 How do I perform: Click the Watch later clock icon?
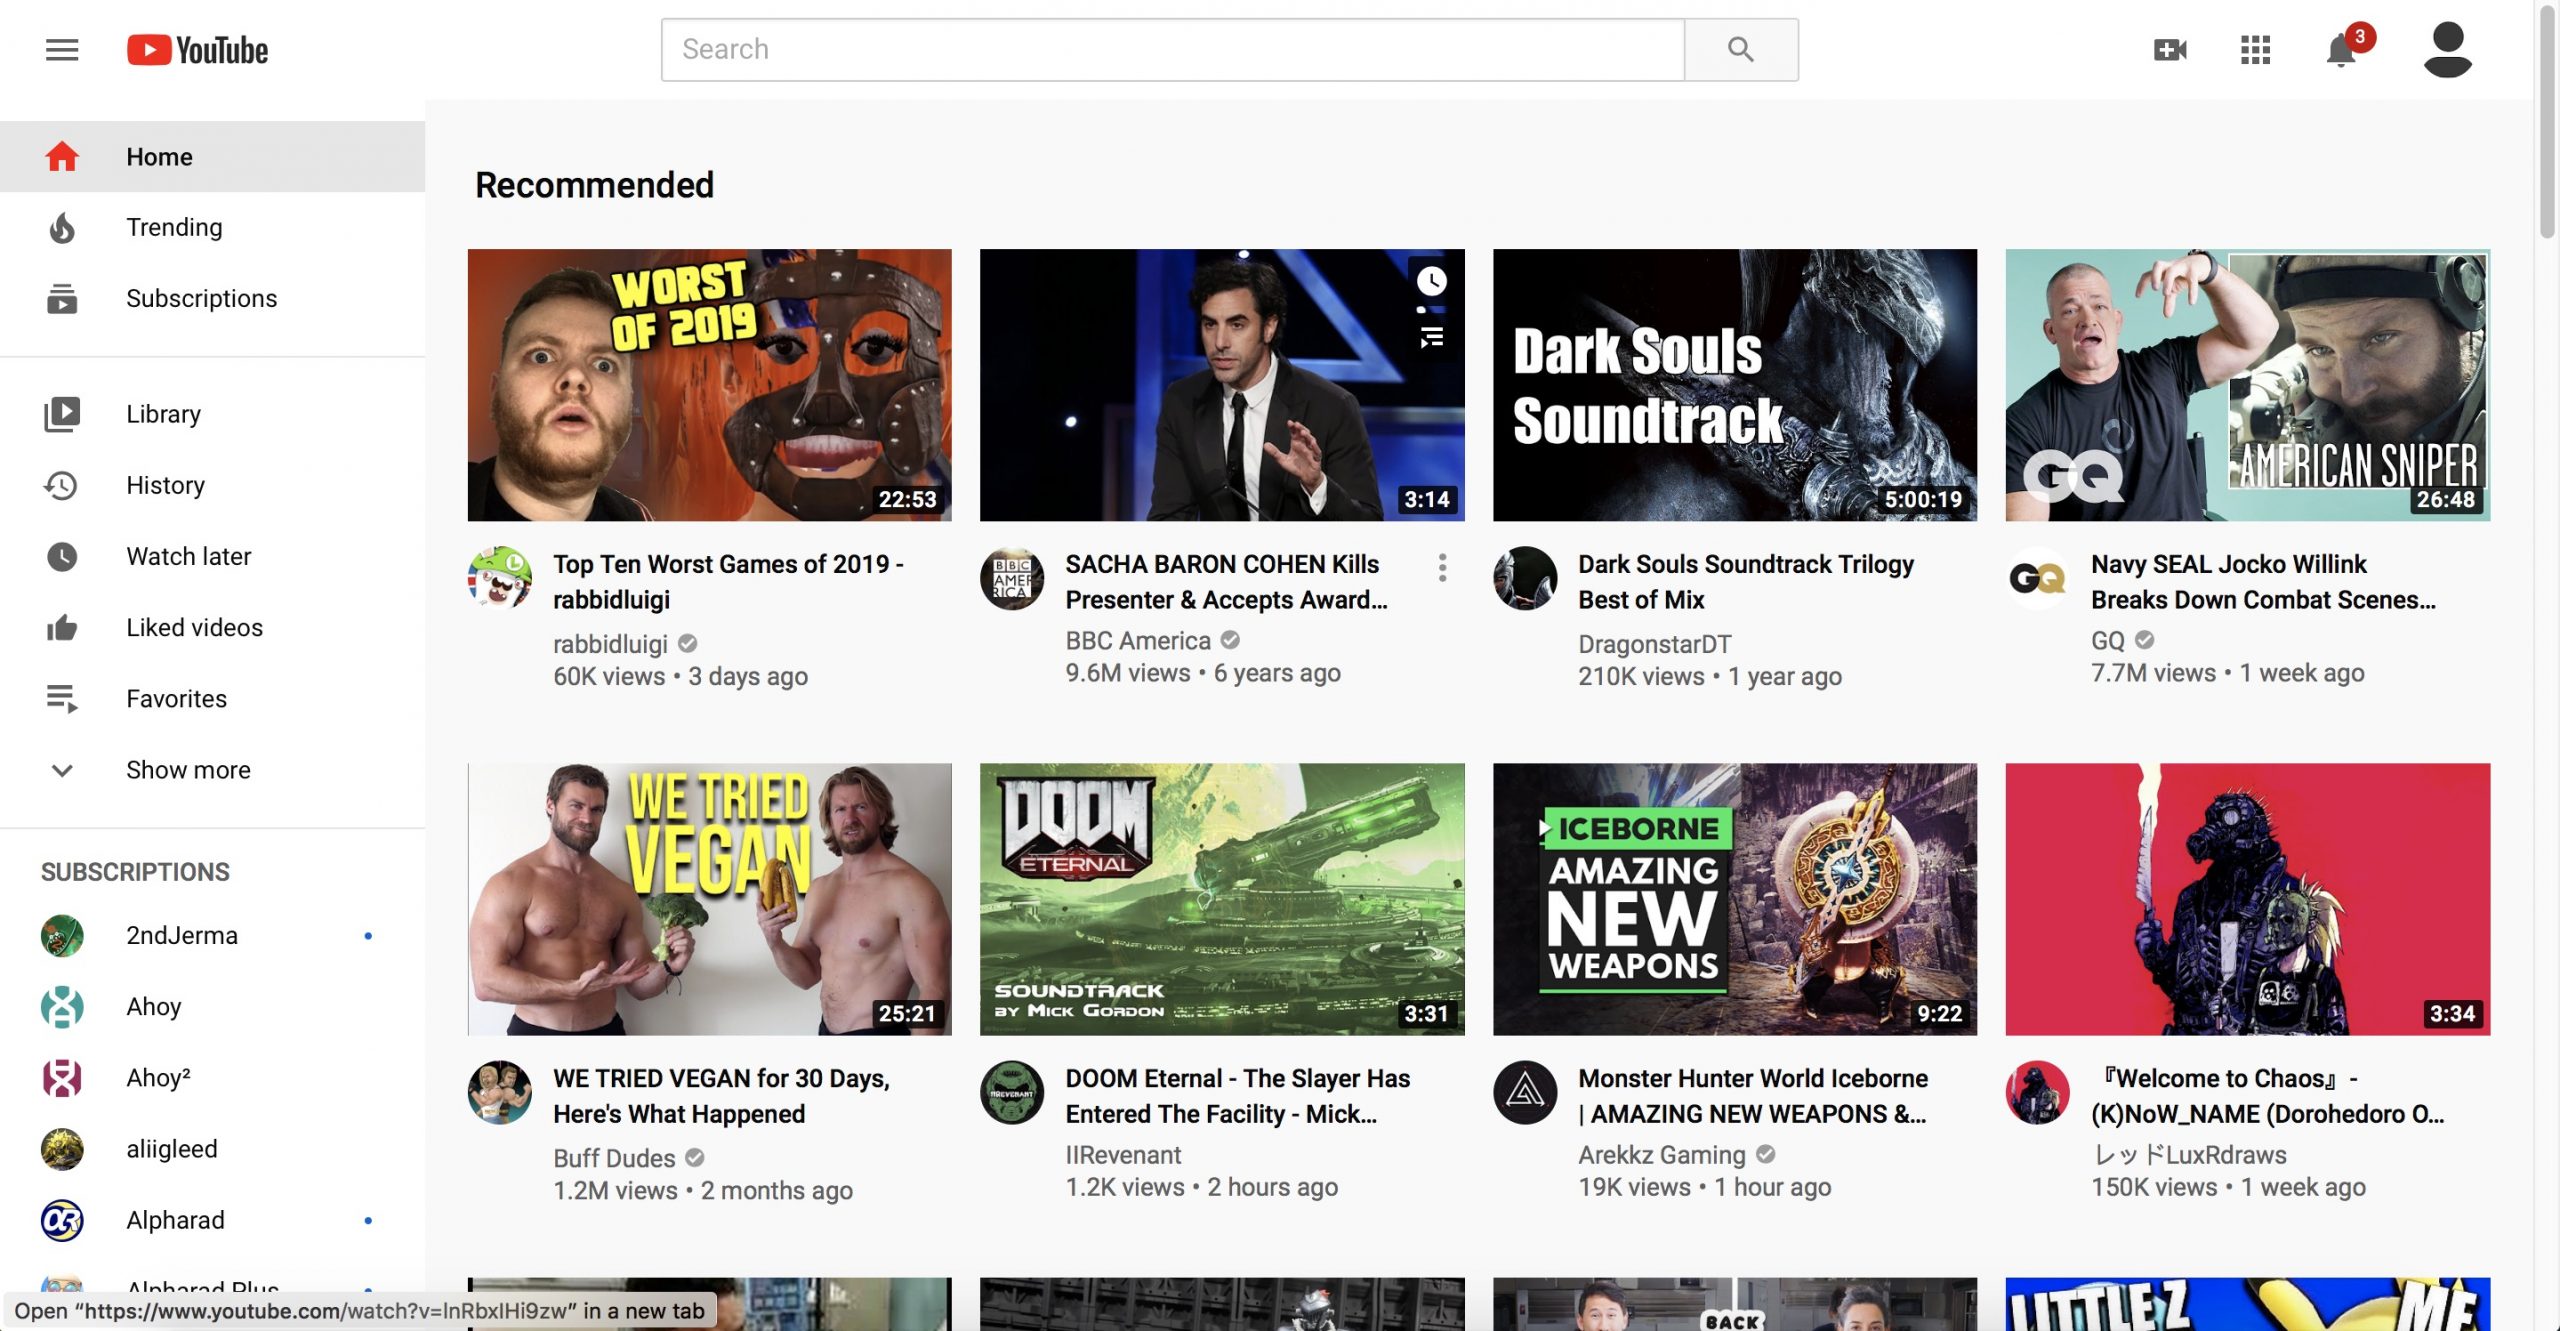[x=62, y=556]
